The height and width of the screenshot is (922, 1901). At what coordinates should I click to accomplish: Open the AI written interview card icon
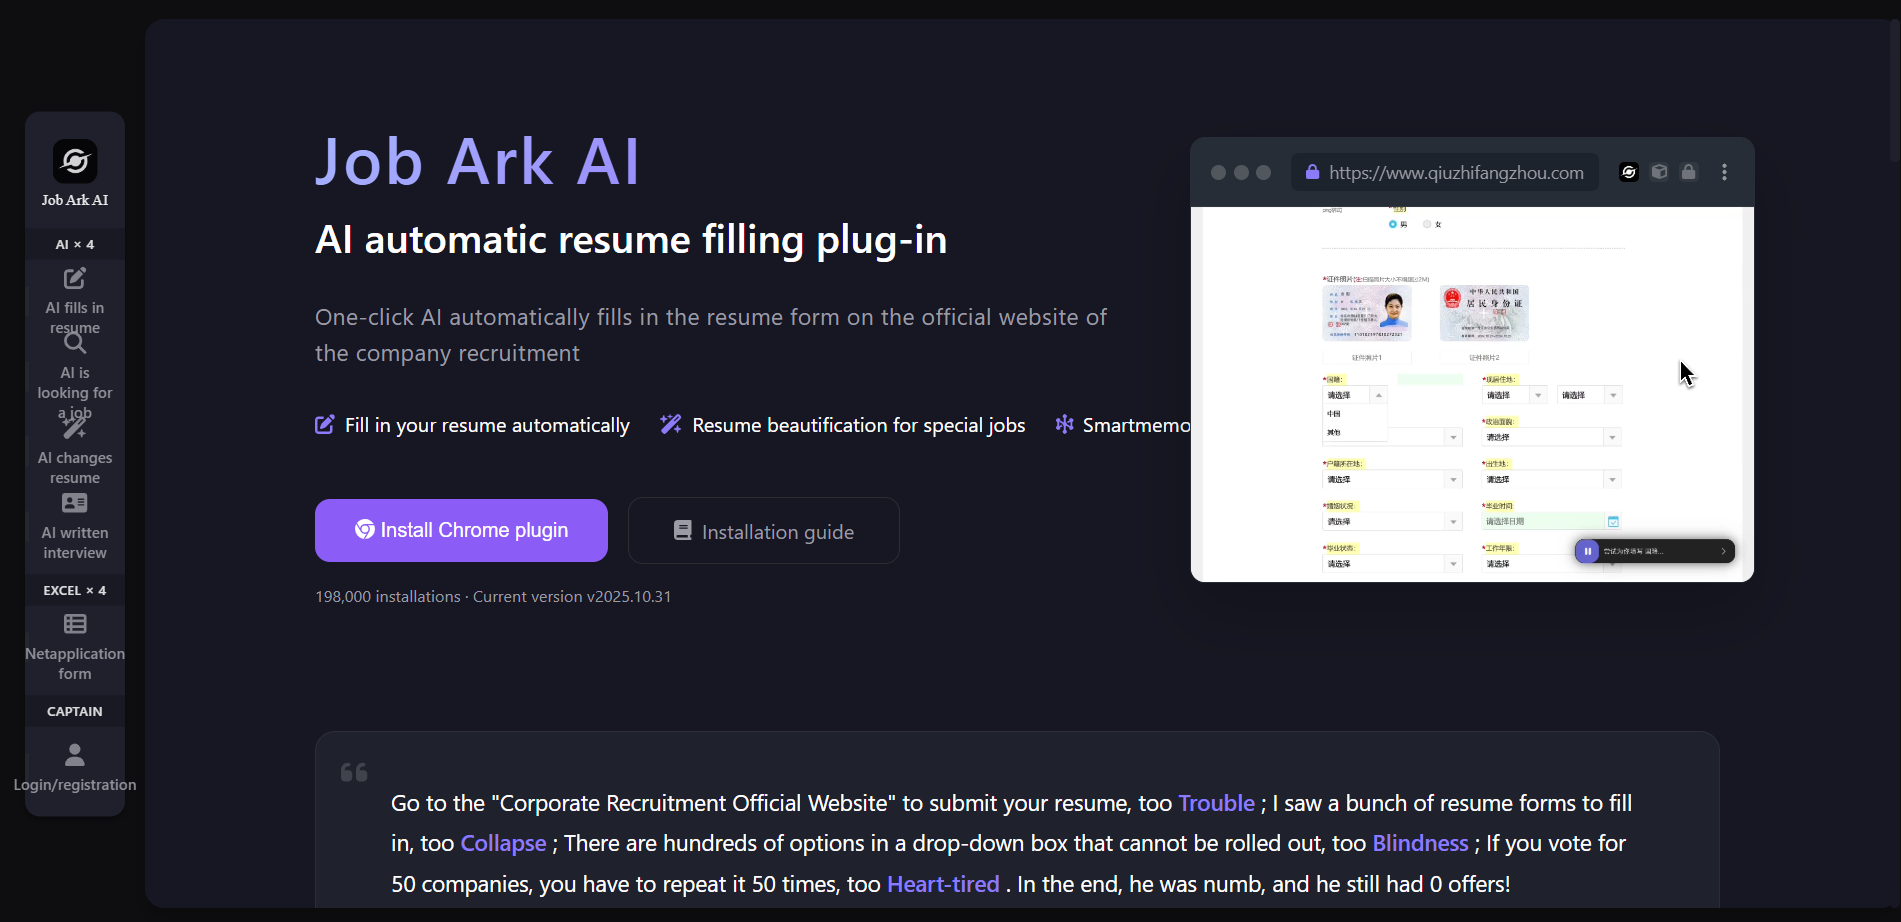coord(75,503)
